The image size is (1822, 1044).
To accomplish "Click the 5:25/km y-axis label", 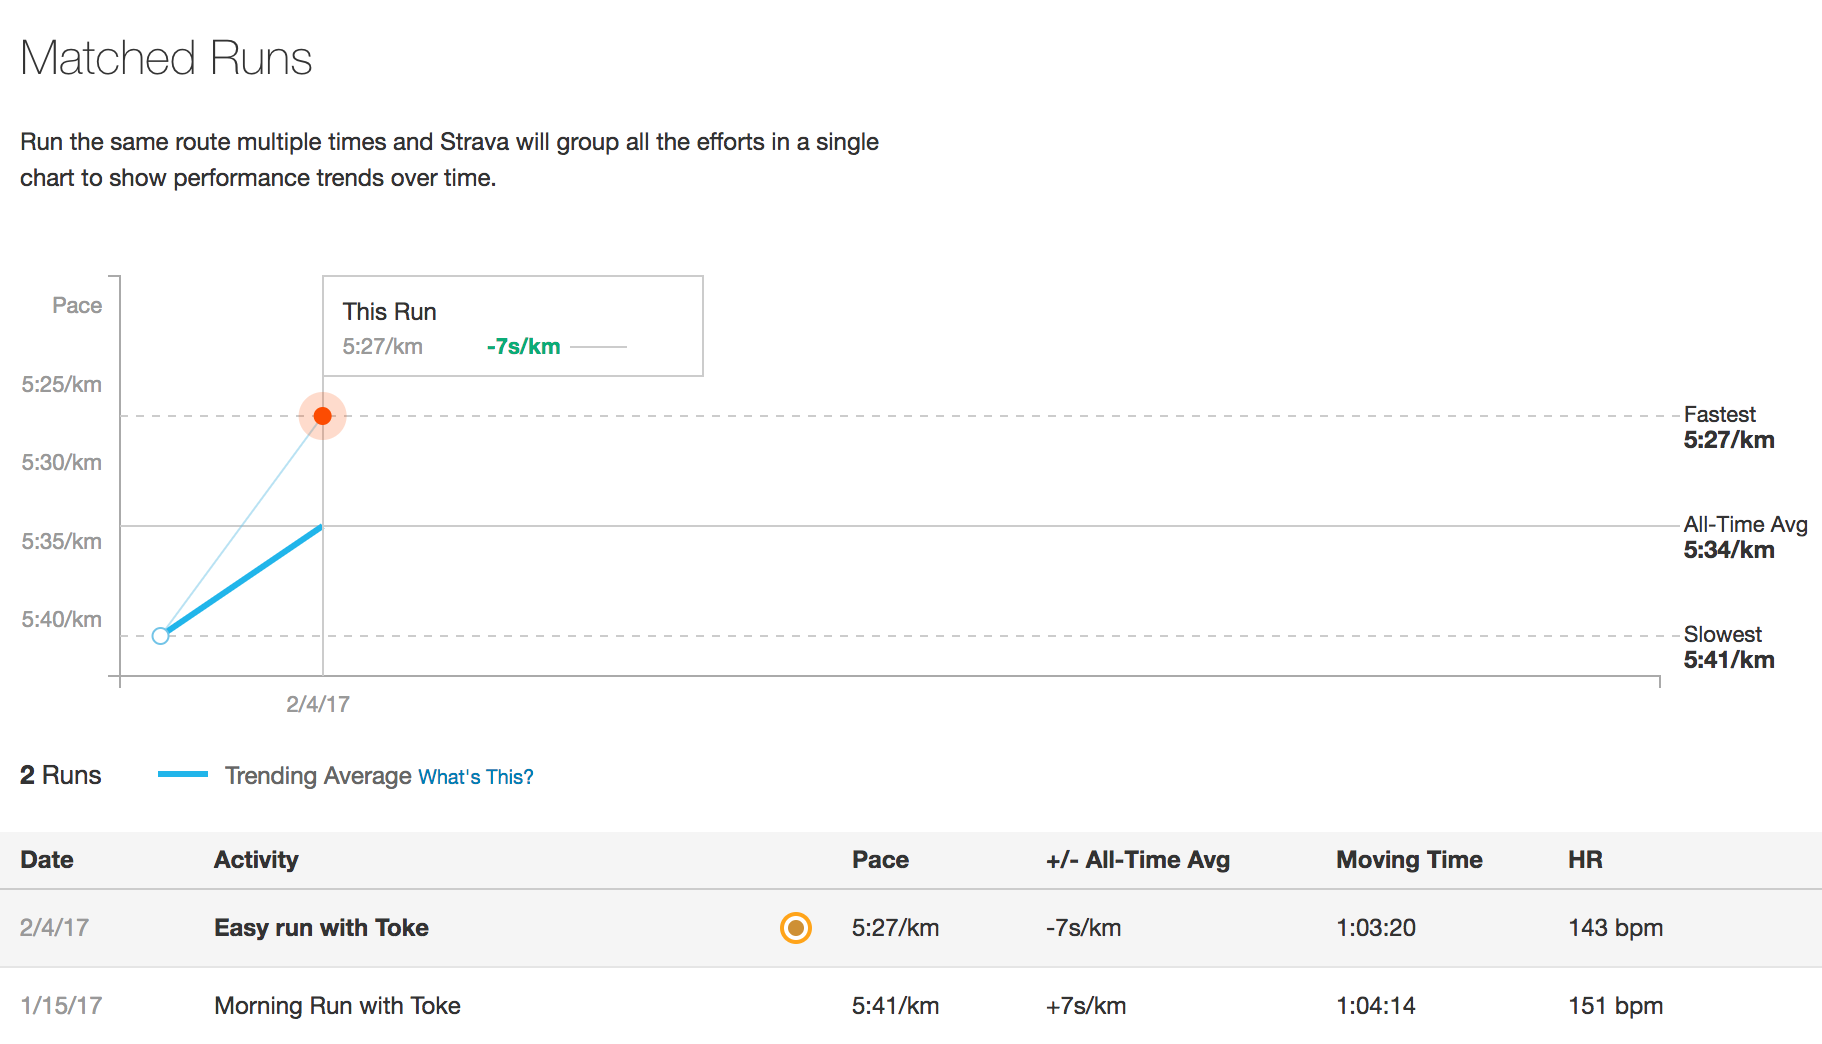I will (62, 385).
